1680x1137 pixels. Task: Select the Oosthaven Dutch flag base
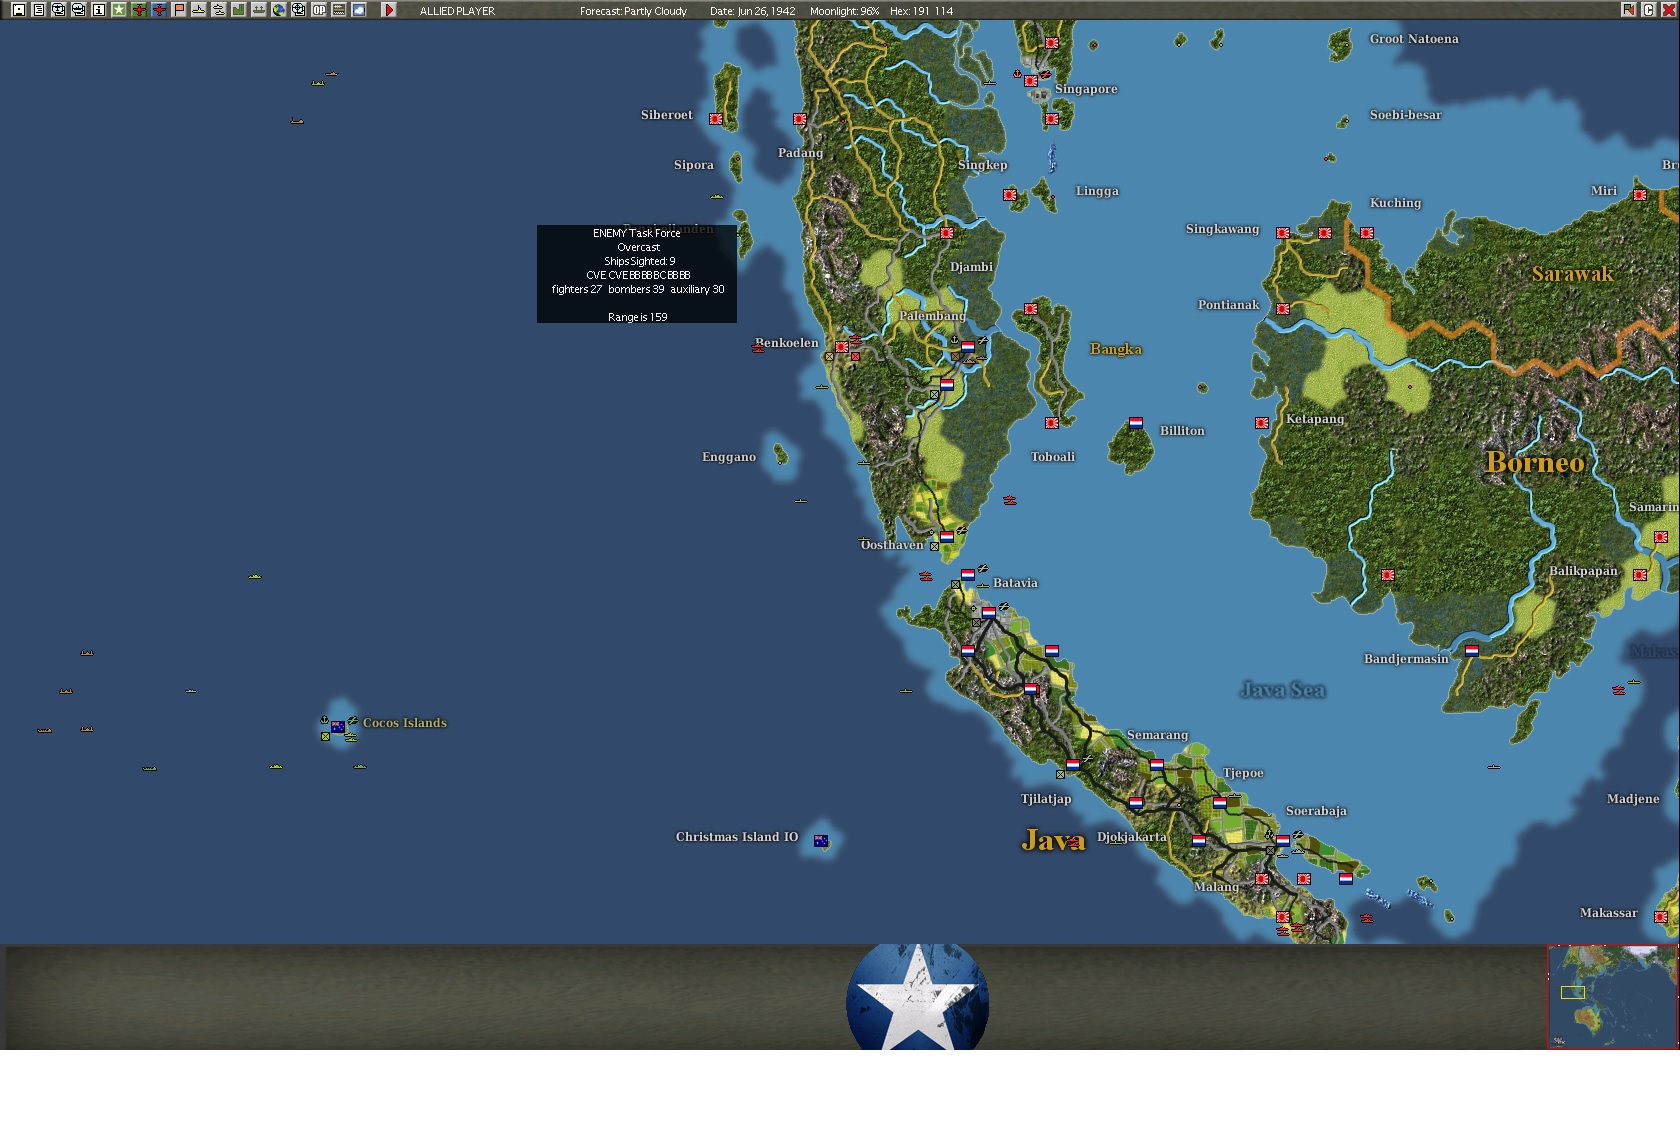pos(947,537)
